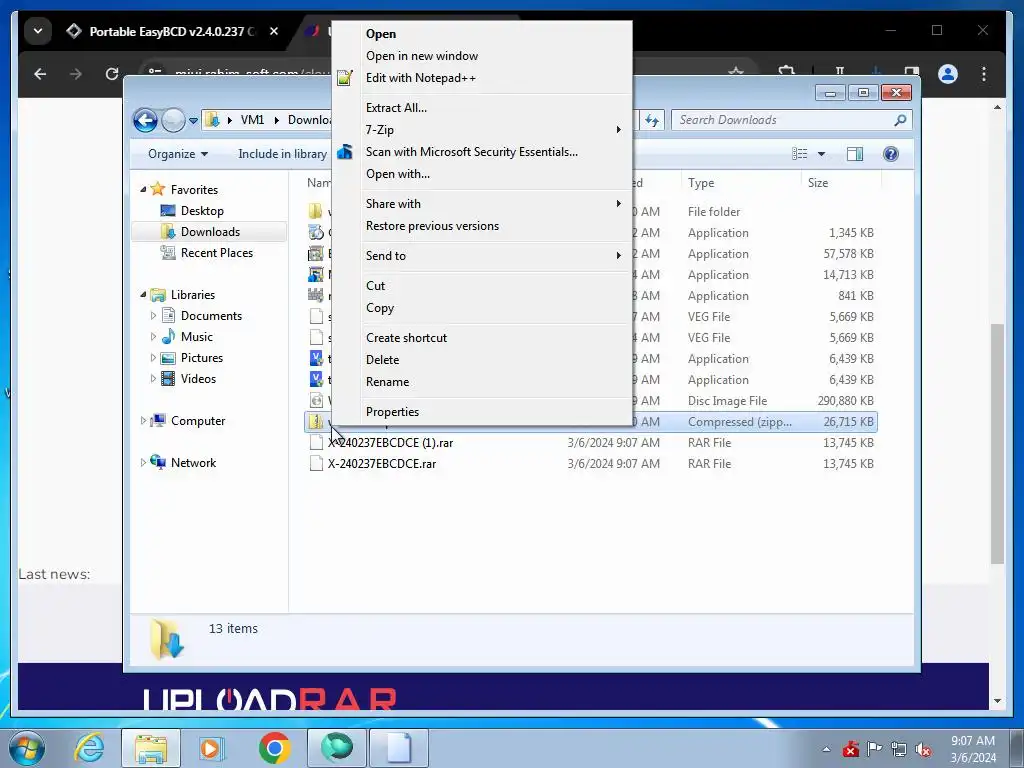Viewport: 1024px width, 768px height.
Task: Launch Internet Explorer from taskbar
Action: pos(90,748)
